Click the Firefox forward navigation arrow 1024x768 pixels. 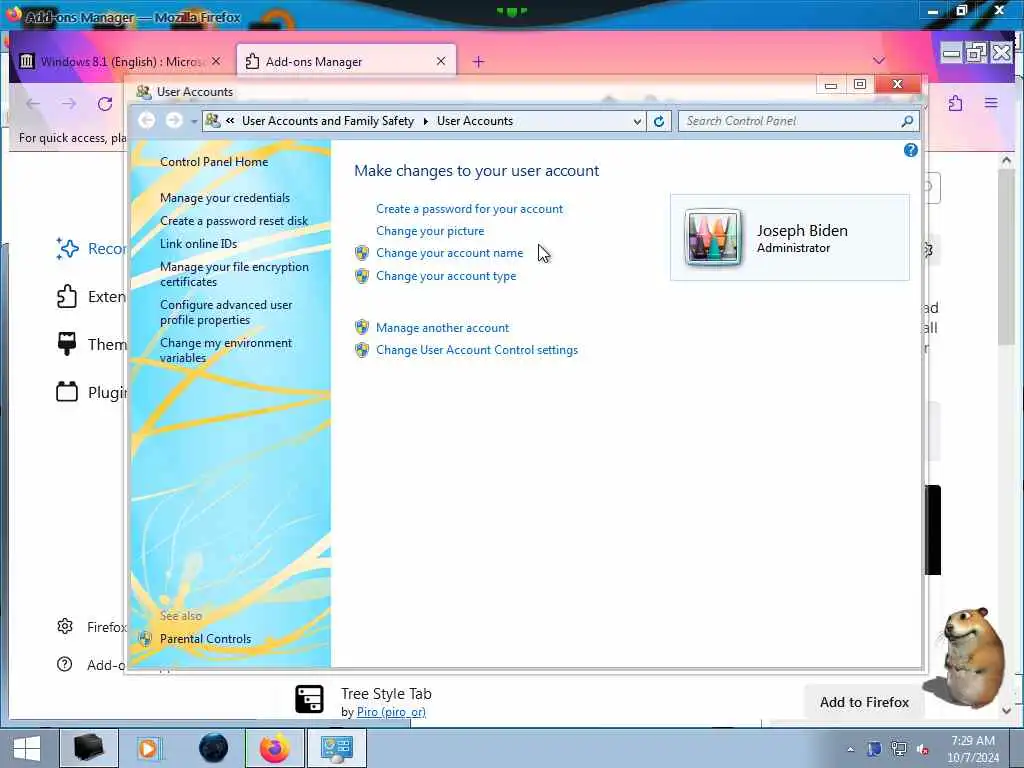point(69,104)
